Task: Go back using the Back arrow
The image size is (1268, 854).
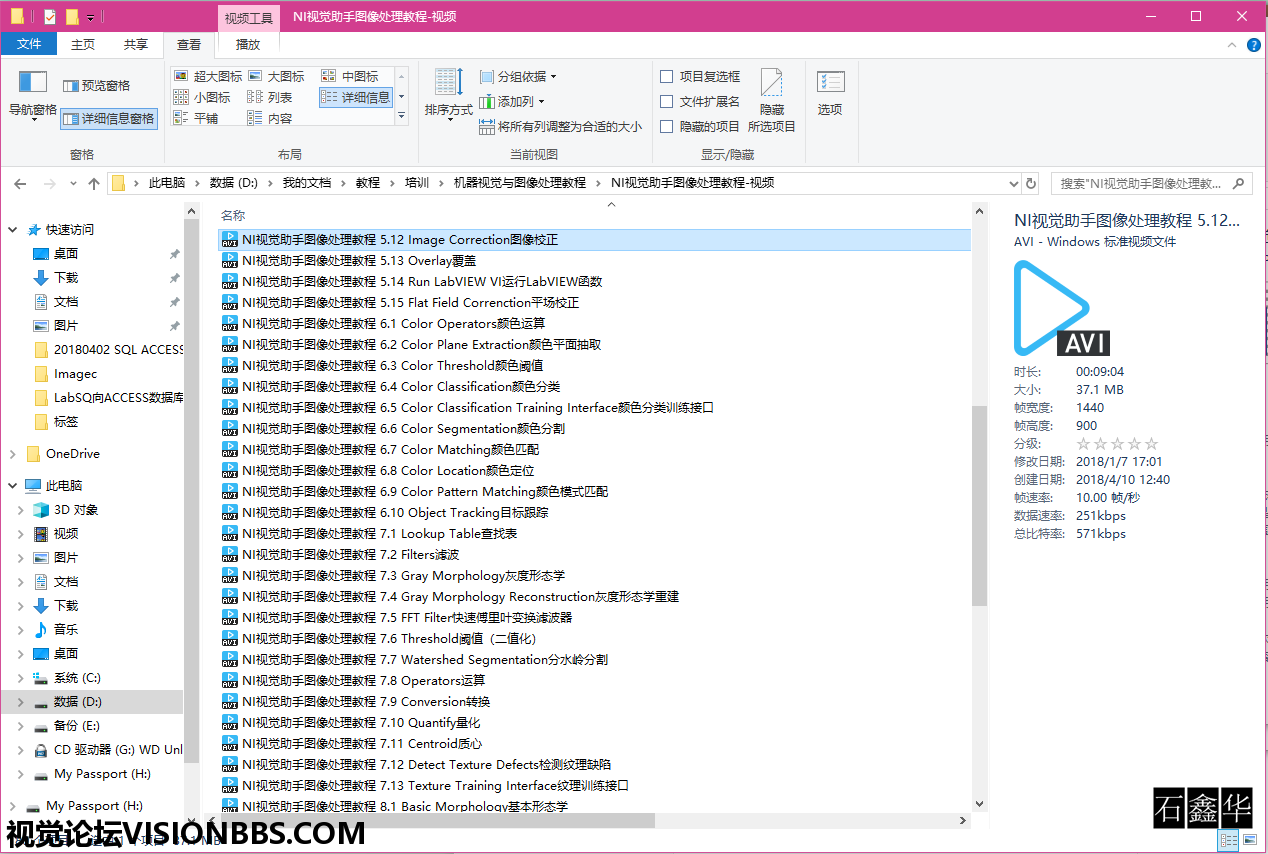Action: click(x=20, y=184)
